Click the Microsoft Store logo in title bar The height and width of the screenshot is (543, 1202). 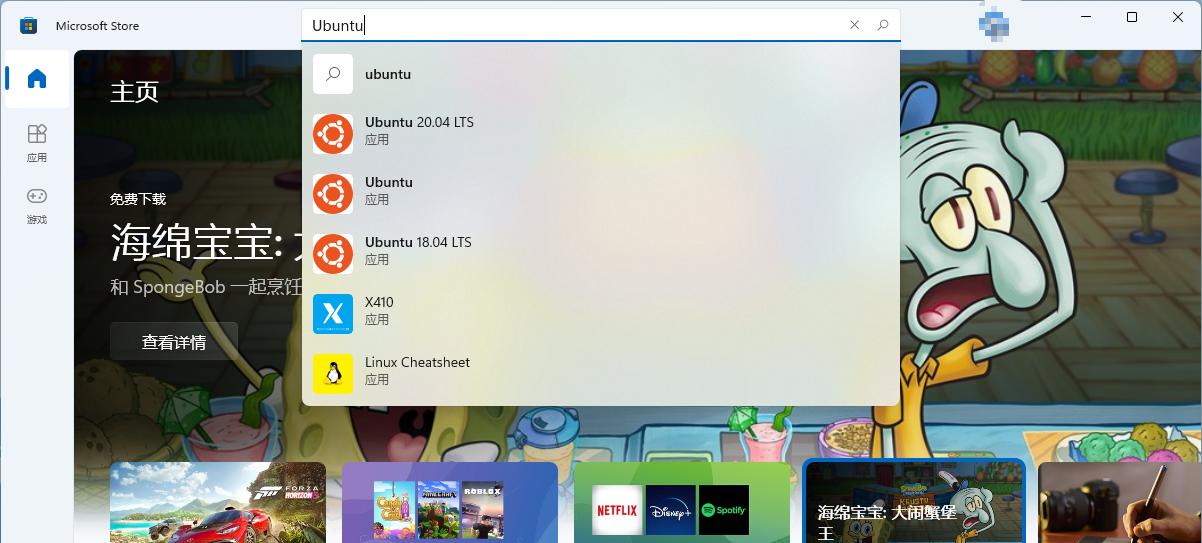pos(29,25)
